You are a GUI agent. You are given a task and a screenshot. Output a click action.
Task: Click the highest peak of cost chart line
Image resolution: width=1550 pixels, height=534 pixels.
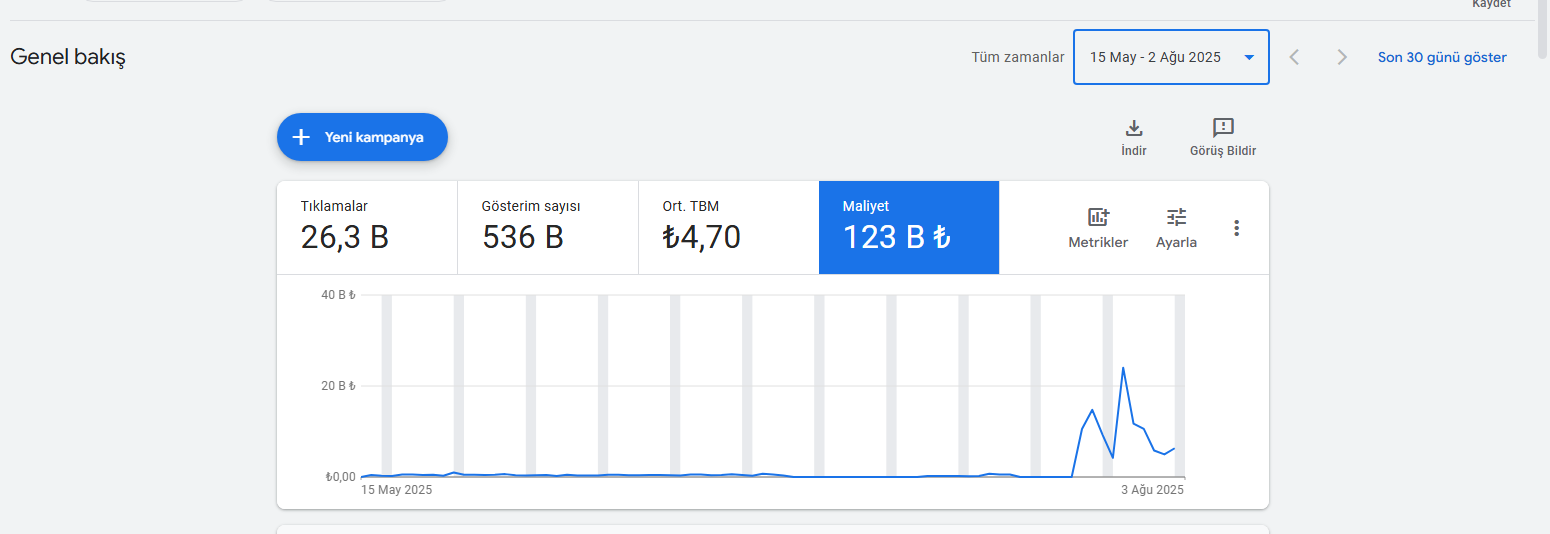1123,368
